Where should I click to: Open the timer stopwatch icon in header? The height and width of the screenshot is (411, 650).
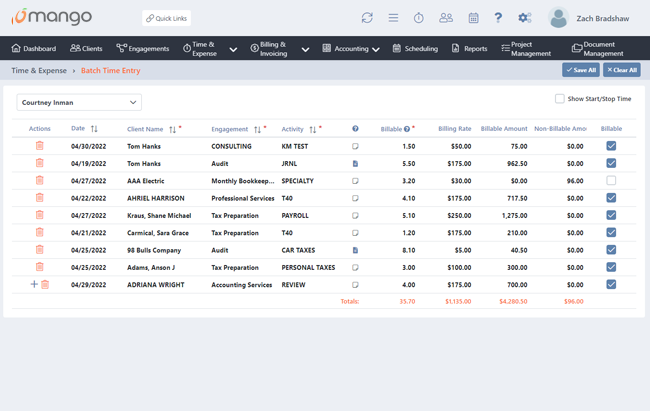coord(419,18)
